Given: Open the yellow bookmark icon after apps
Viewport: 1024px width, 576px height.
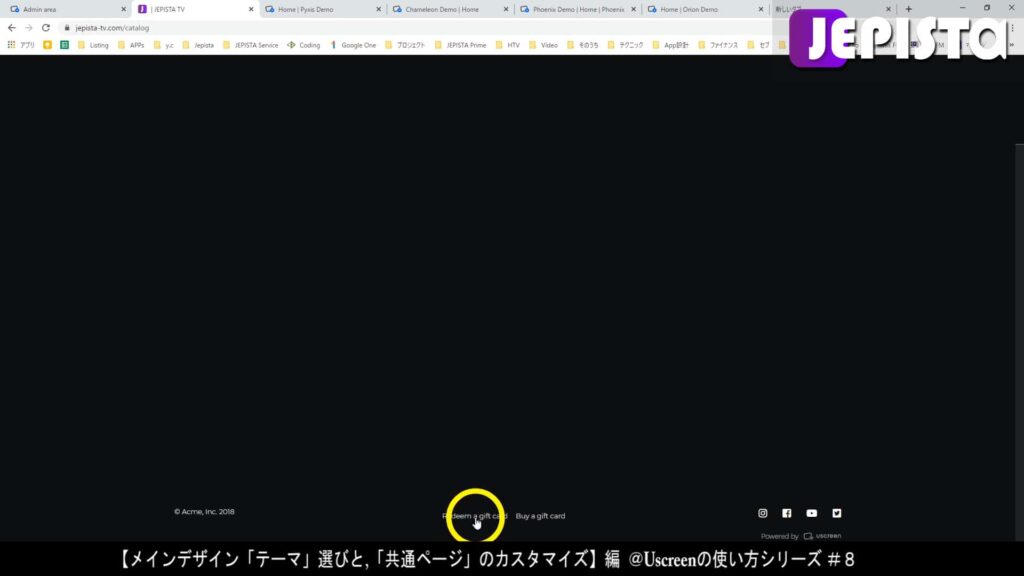Looking at the screenshot, I should (48, 45).
